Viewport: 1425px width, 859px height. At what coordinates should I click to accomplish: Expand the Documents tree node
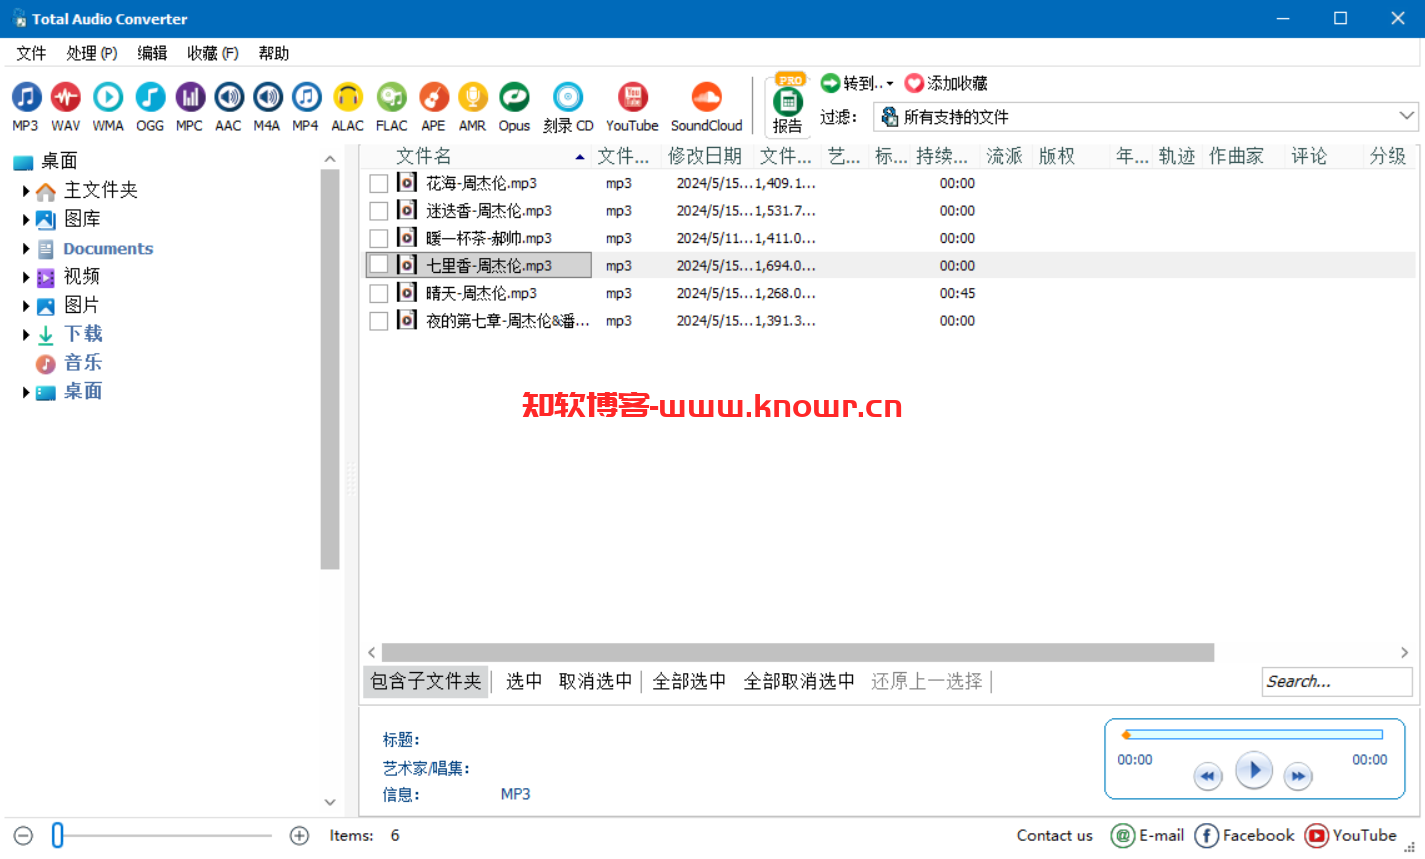[26, 249]
